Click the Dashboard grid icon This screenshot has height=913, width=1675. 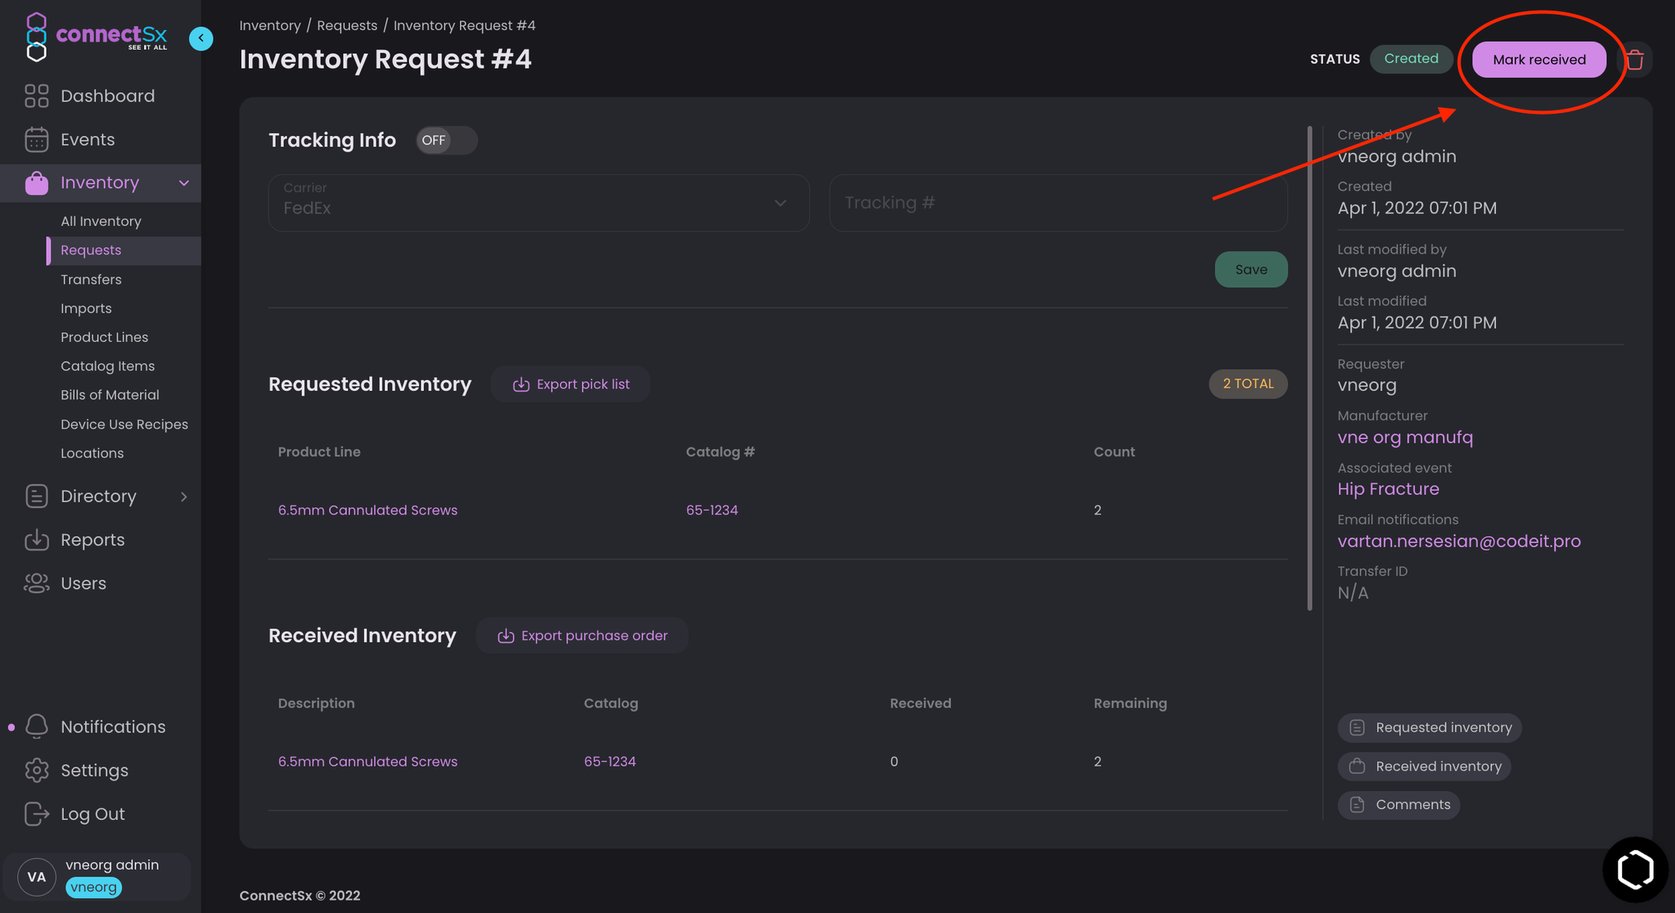point(36,95)
